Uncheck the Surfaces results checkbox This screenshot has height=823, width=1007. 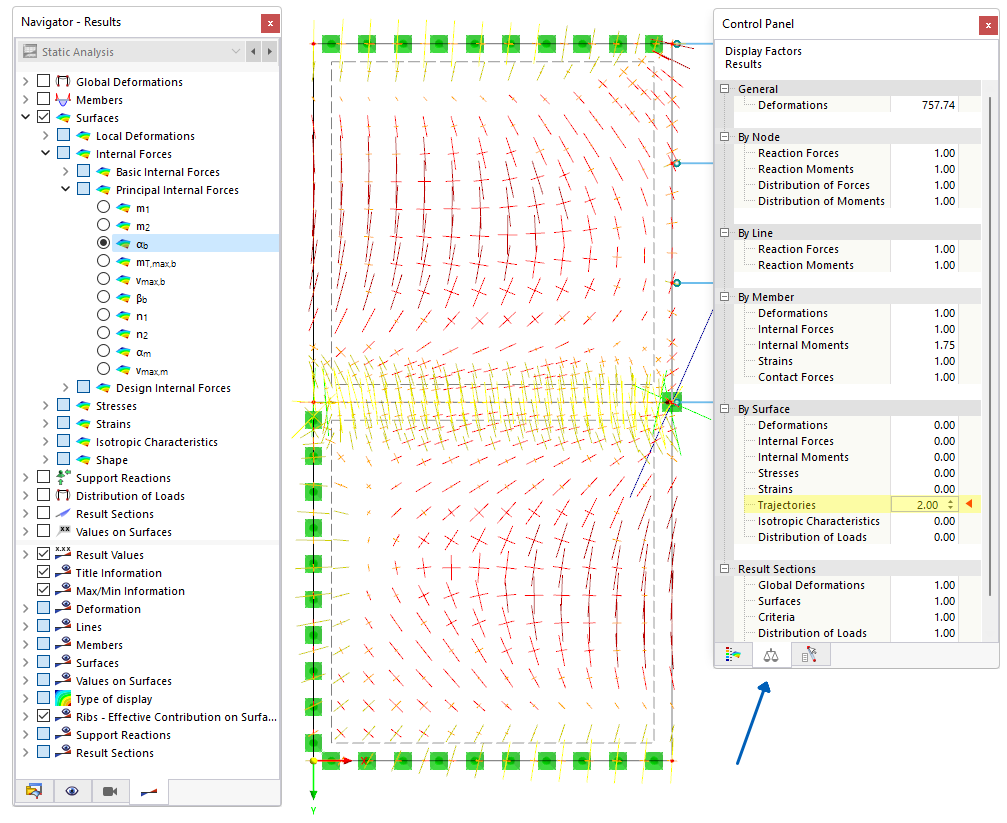[x=44, y=117]
